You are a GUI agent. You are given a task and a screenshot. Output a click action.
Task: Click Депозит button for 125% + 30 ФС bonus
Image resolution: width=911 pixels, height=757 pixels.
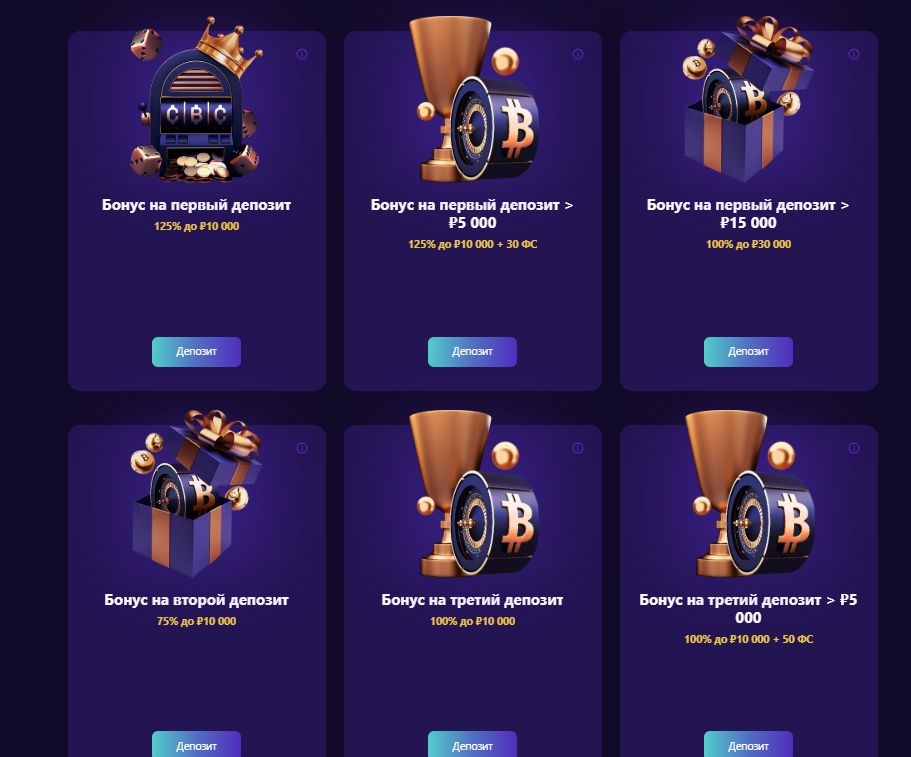point(472,351)
